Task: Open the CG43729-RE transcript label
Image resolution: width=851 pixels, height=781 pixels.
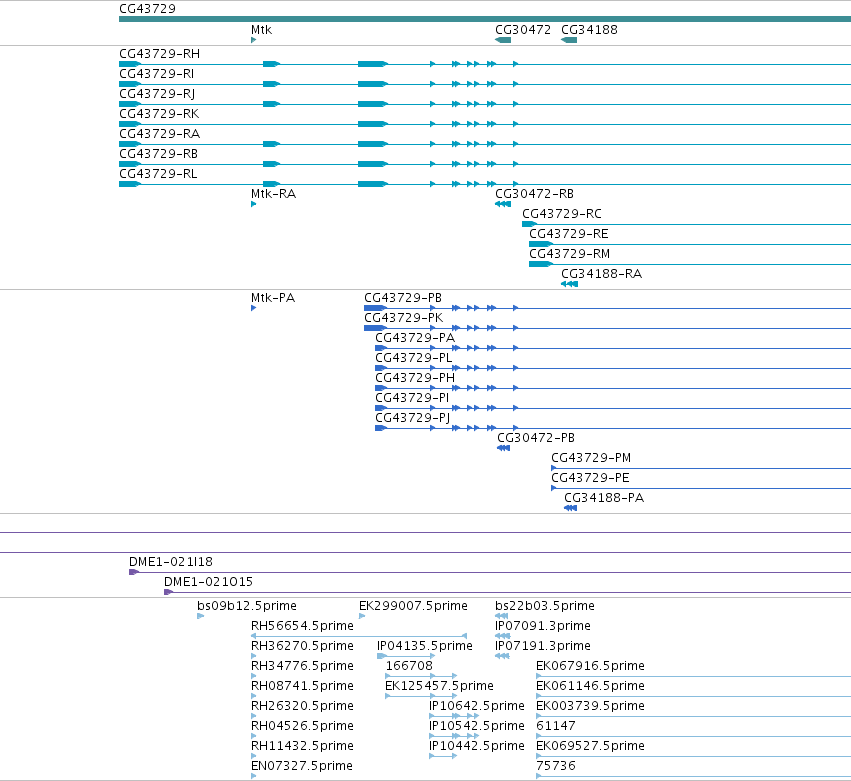Action: (x=569, y=234)
